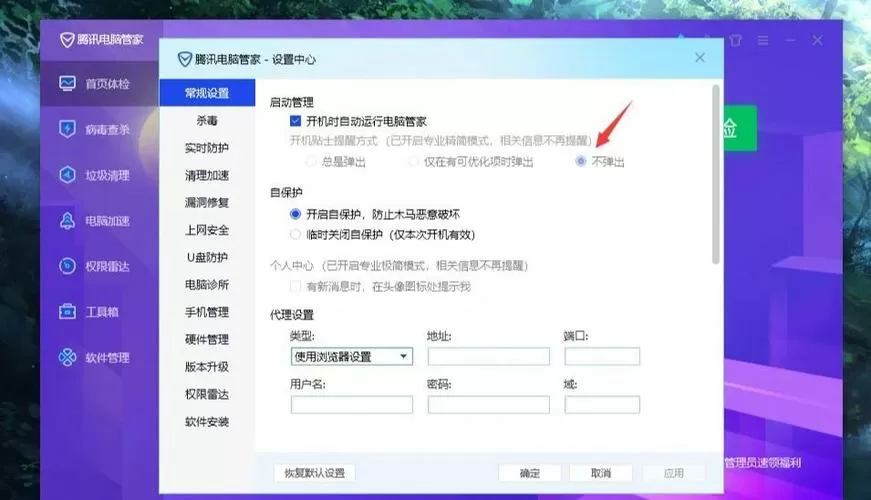Close the 设置中心 dialog

[x=700, y=58]
